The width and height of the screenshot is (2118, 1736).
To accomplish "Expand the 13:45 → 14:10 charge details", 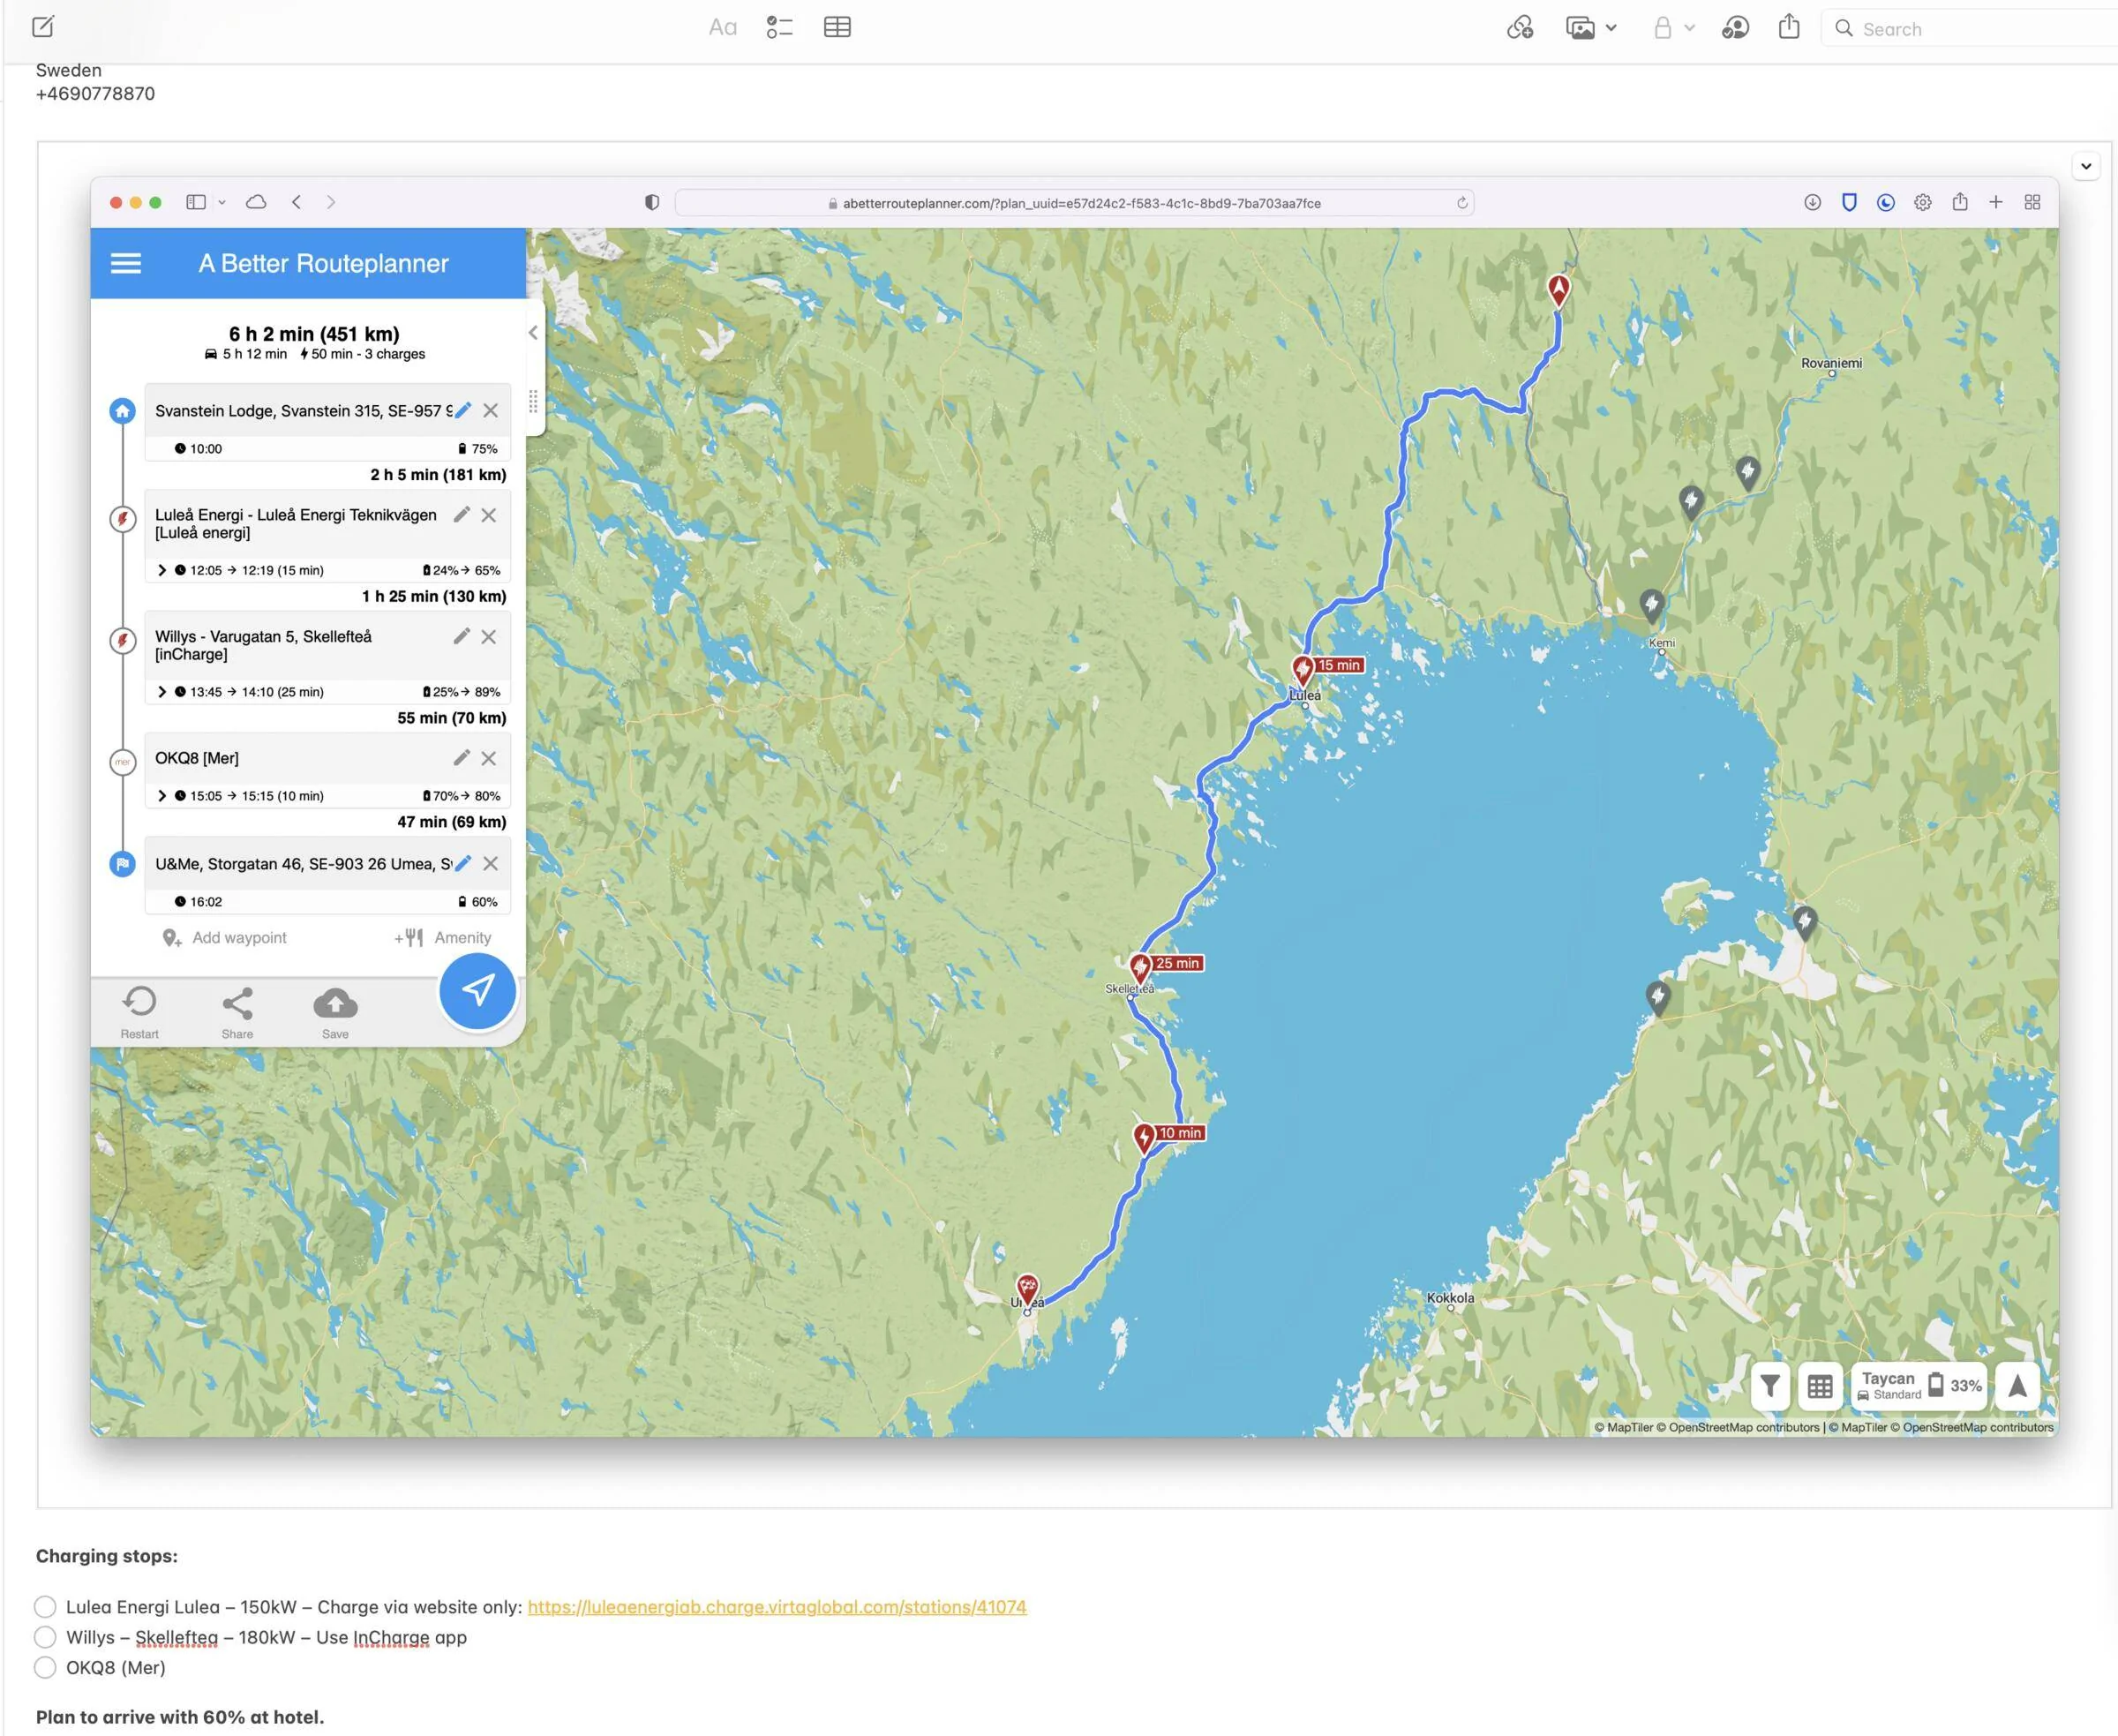I will [162, 691].
